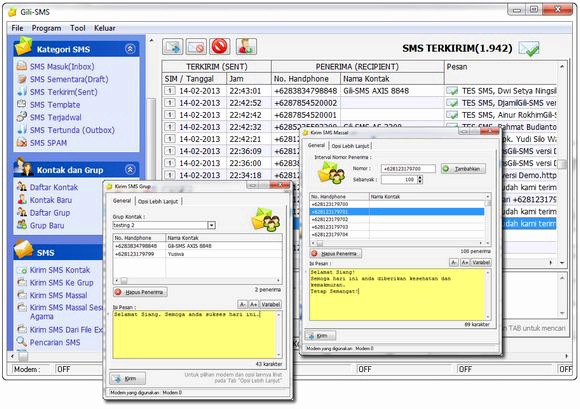This screenshot has height=409, width=580.
Task: Open the Tool menu
Action: click(x=78, y=28)
